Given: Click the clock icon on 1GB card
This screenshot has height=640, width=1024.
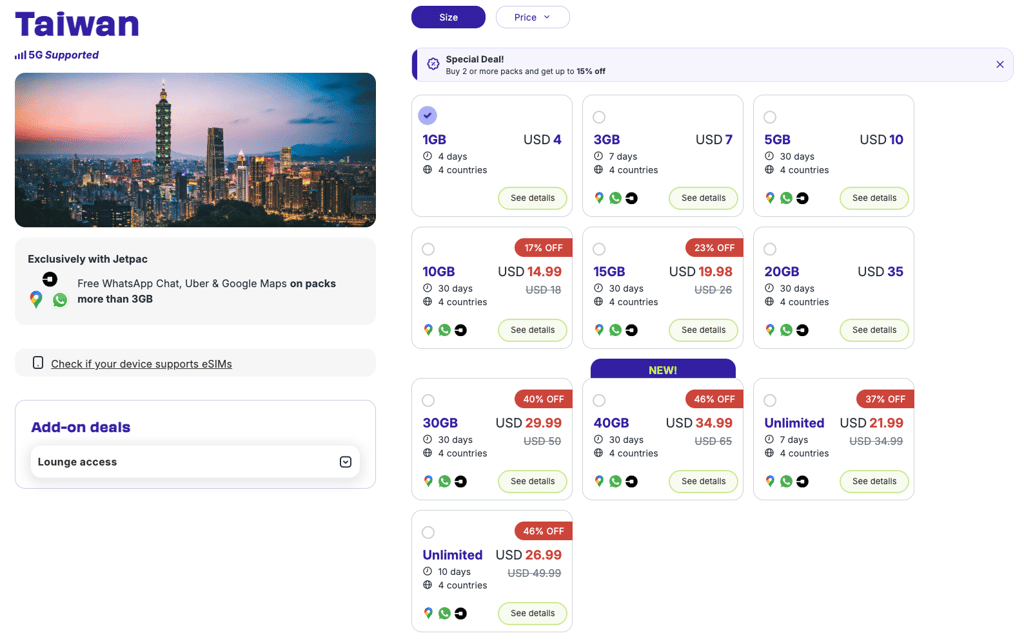Looking at the screenshot, I should [x=427, y=156].
